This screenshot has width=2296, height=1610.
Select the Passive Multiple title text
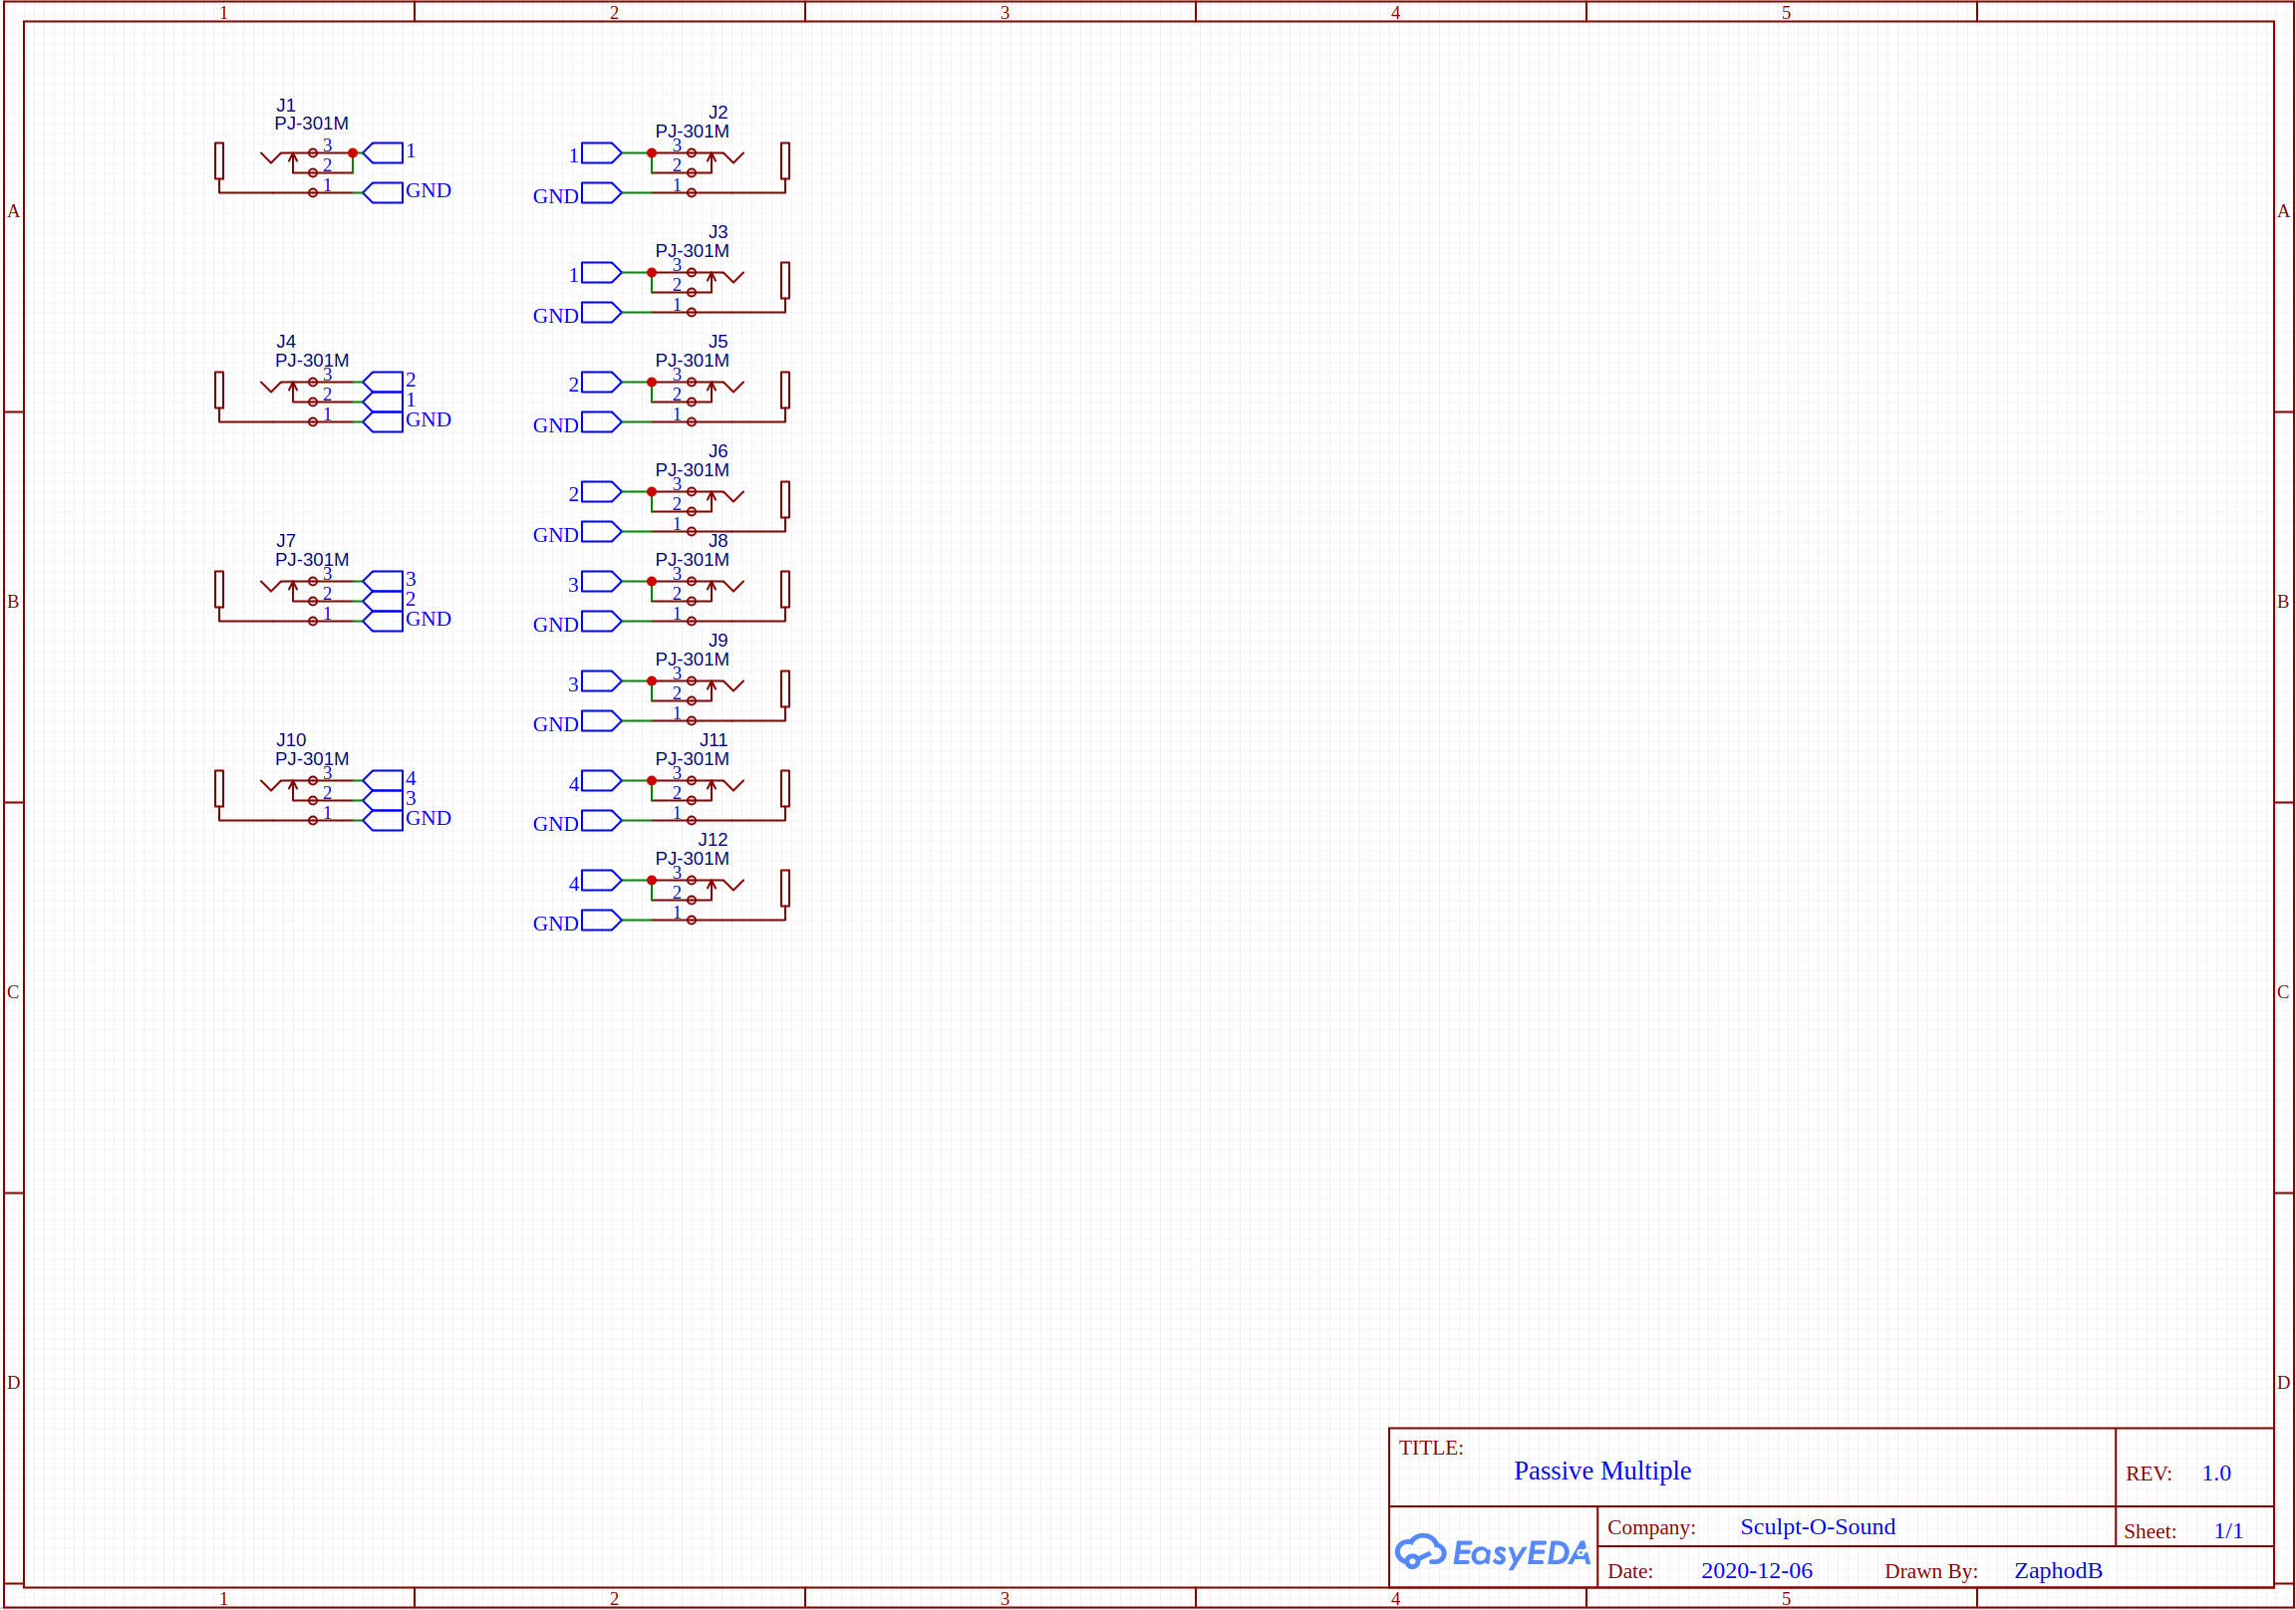click(x=1602, y=1471)
